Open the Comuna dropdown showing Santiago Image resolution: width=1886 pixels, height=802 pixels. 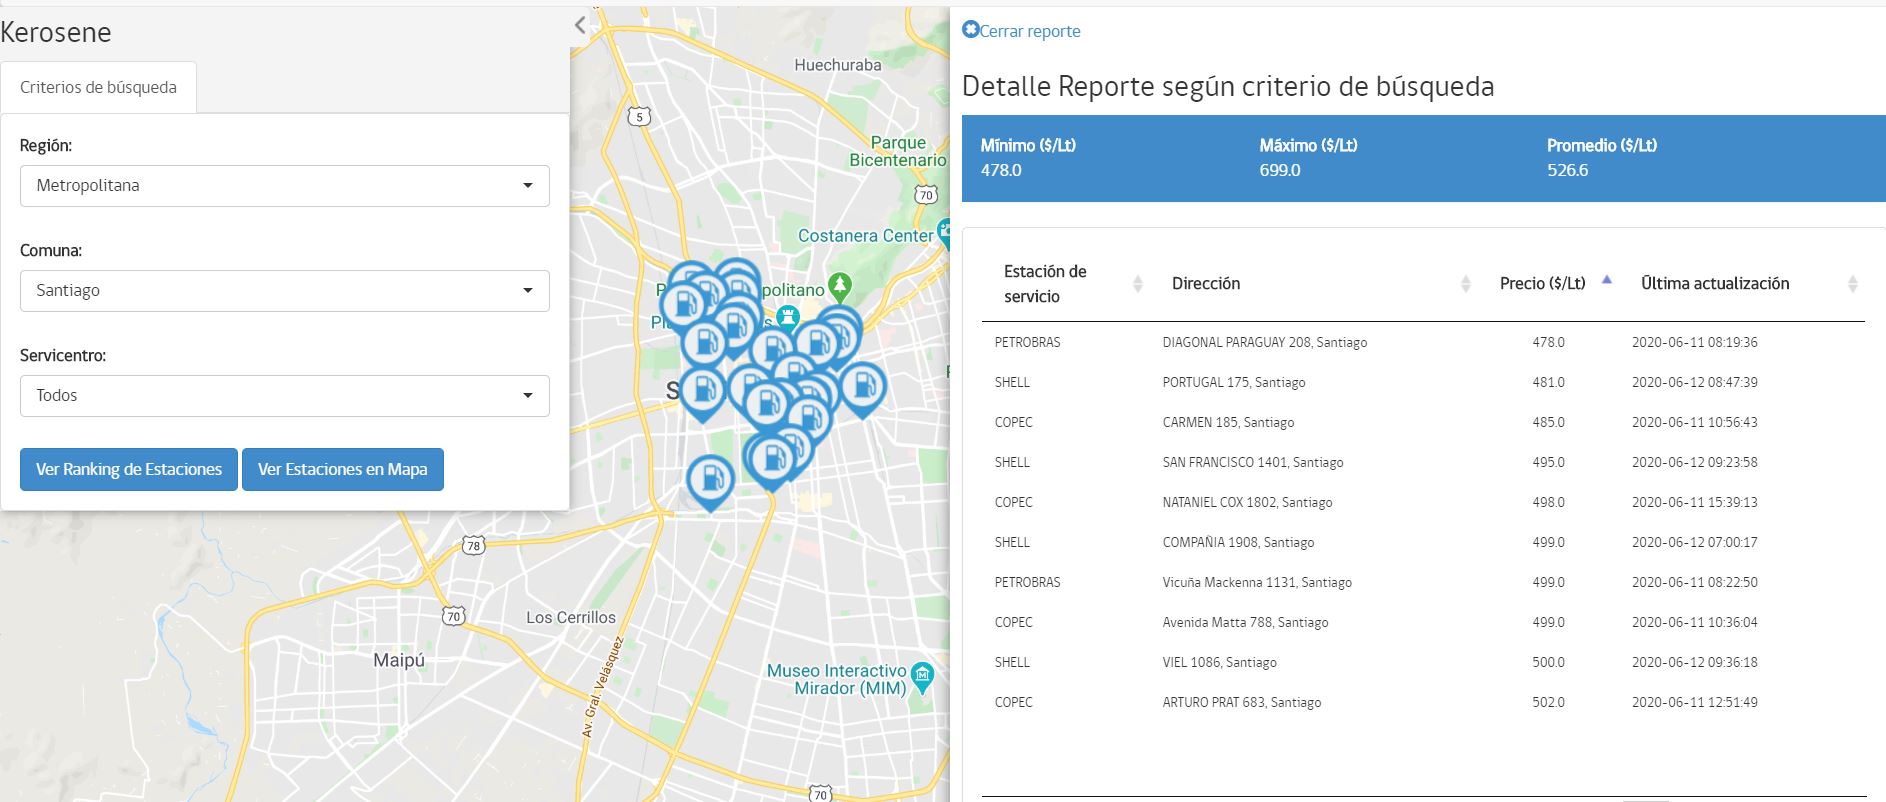click(284, 291)
